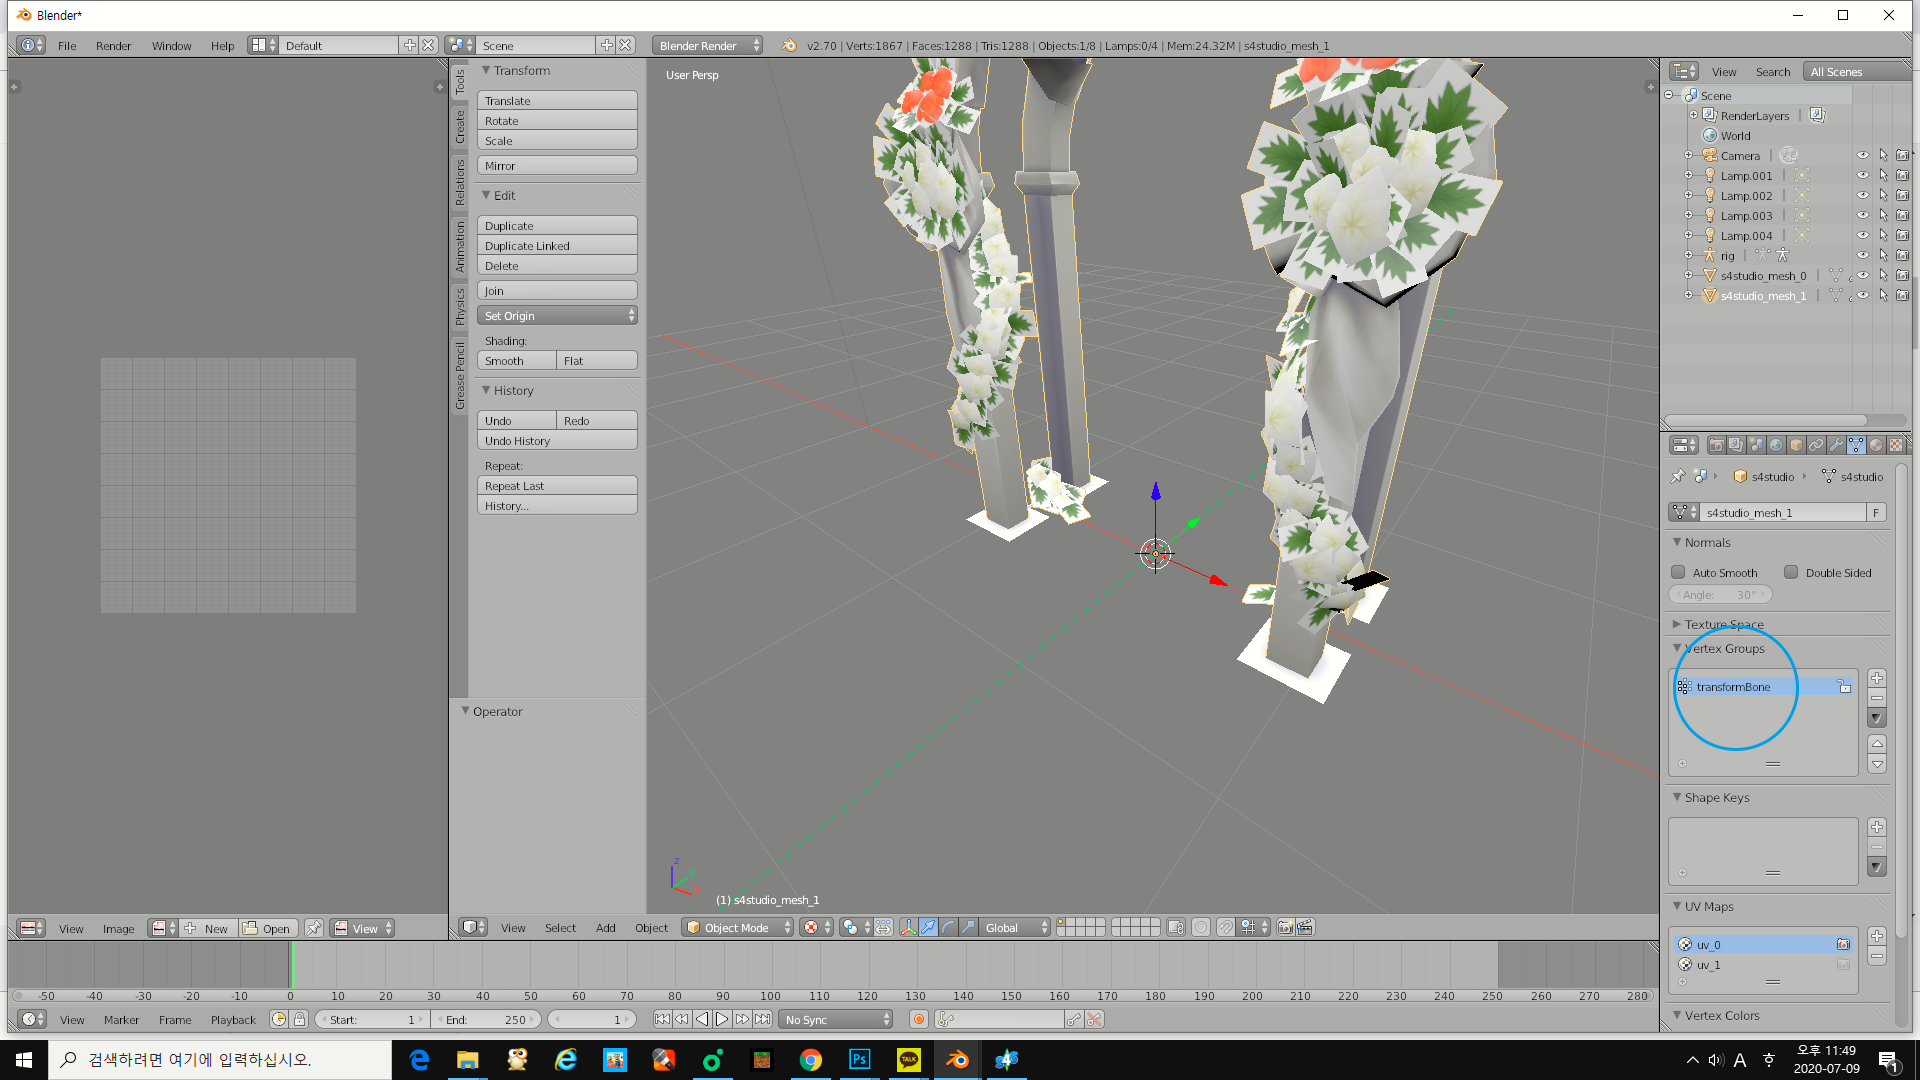Screen dimensions: 1920x1080
Task: Open 3D view Select menu
Action: (560, 927)
